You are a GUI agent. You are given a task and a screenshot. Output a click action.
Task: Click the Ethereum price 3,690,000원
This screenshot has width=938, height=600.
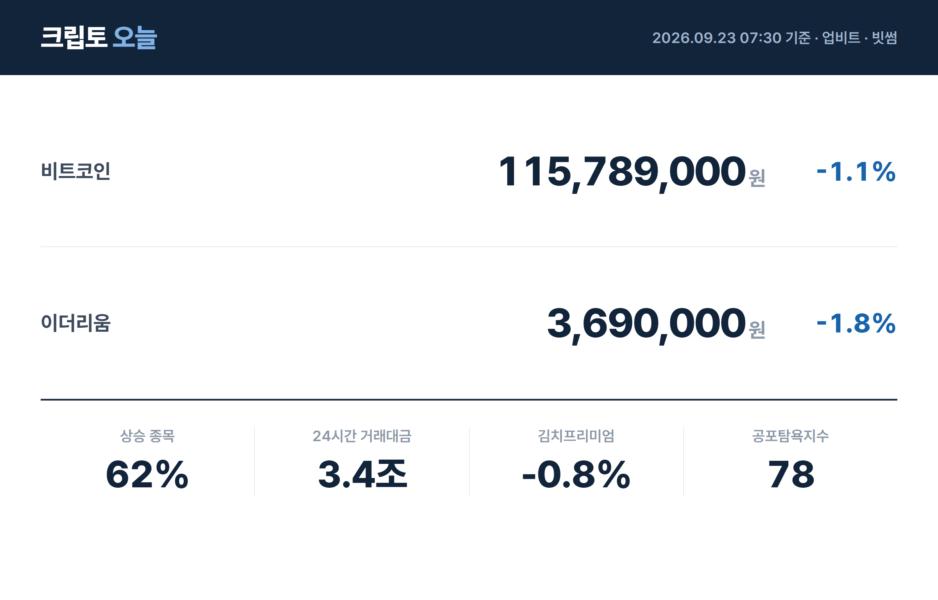tap(656, 324)
